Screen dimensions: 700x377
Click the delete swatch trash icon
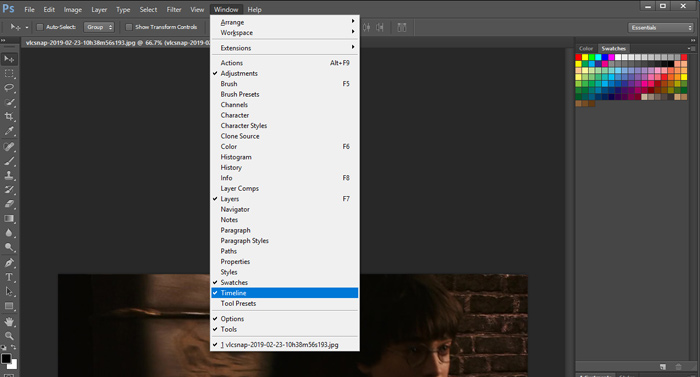coord(679,367)
